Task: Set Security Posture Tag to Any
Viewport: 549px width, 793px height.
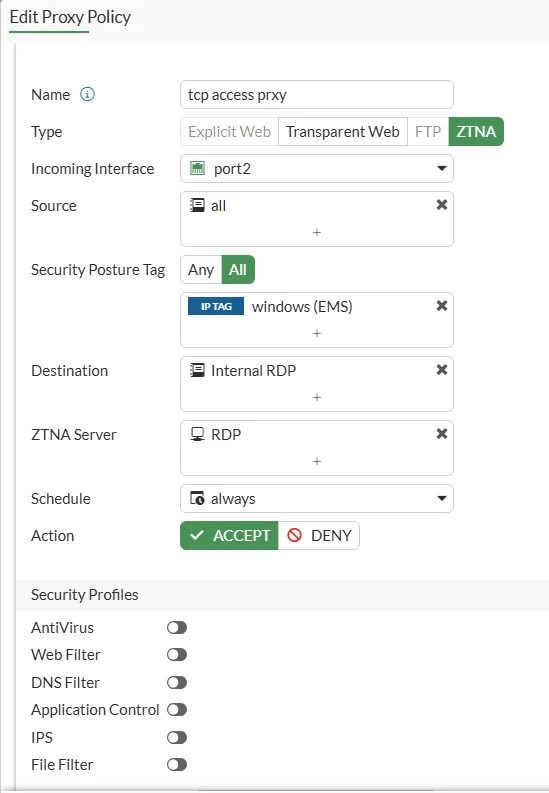Action: click(201, 270)
